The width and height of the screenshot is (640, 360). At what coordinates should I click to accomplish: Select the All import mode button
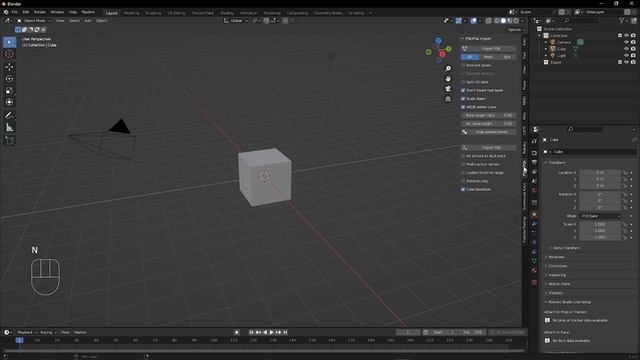[470, 57]
